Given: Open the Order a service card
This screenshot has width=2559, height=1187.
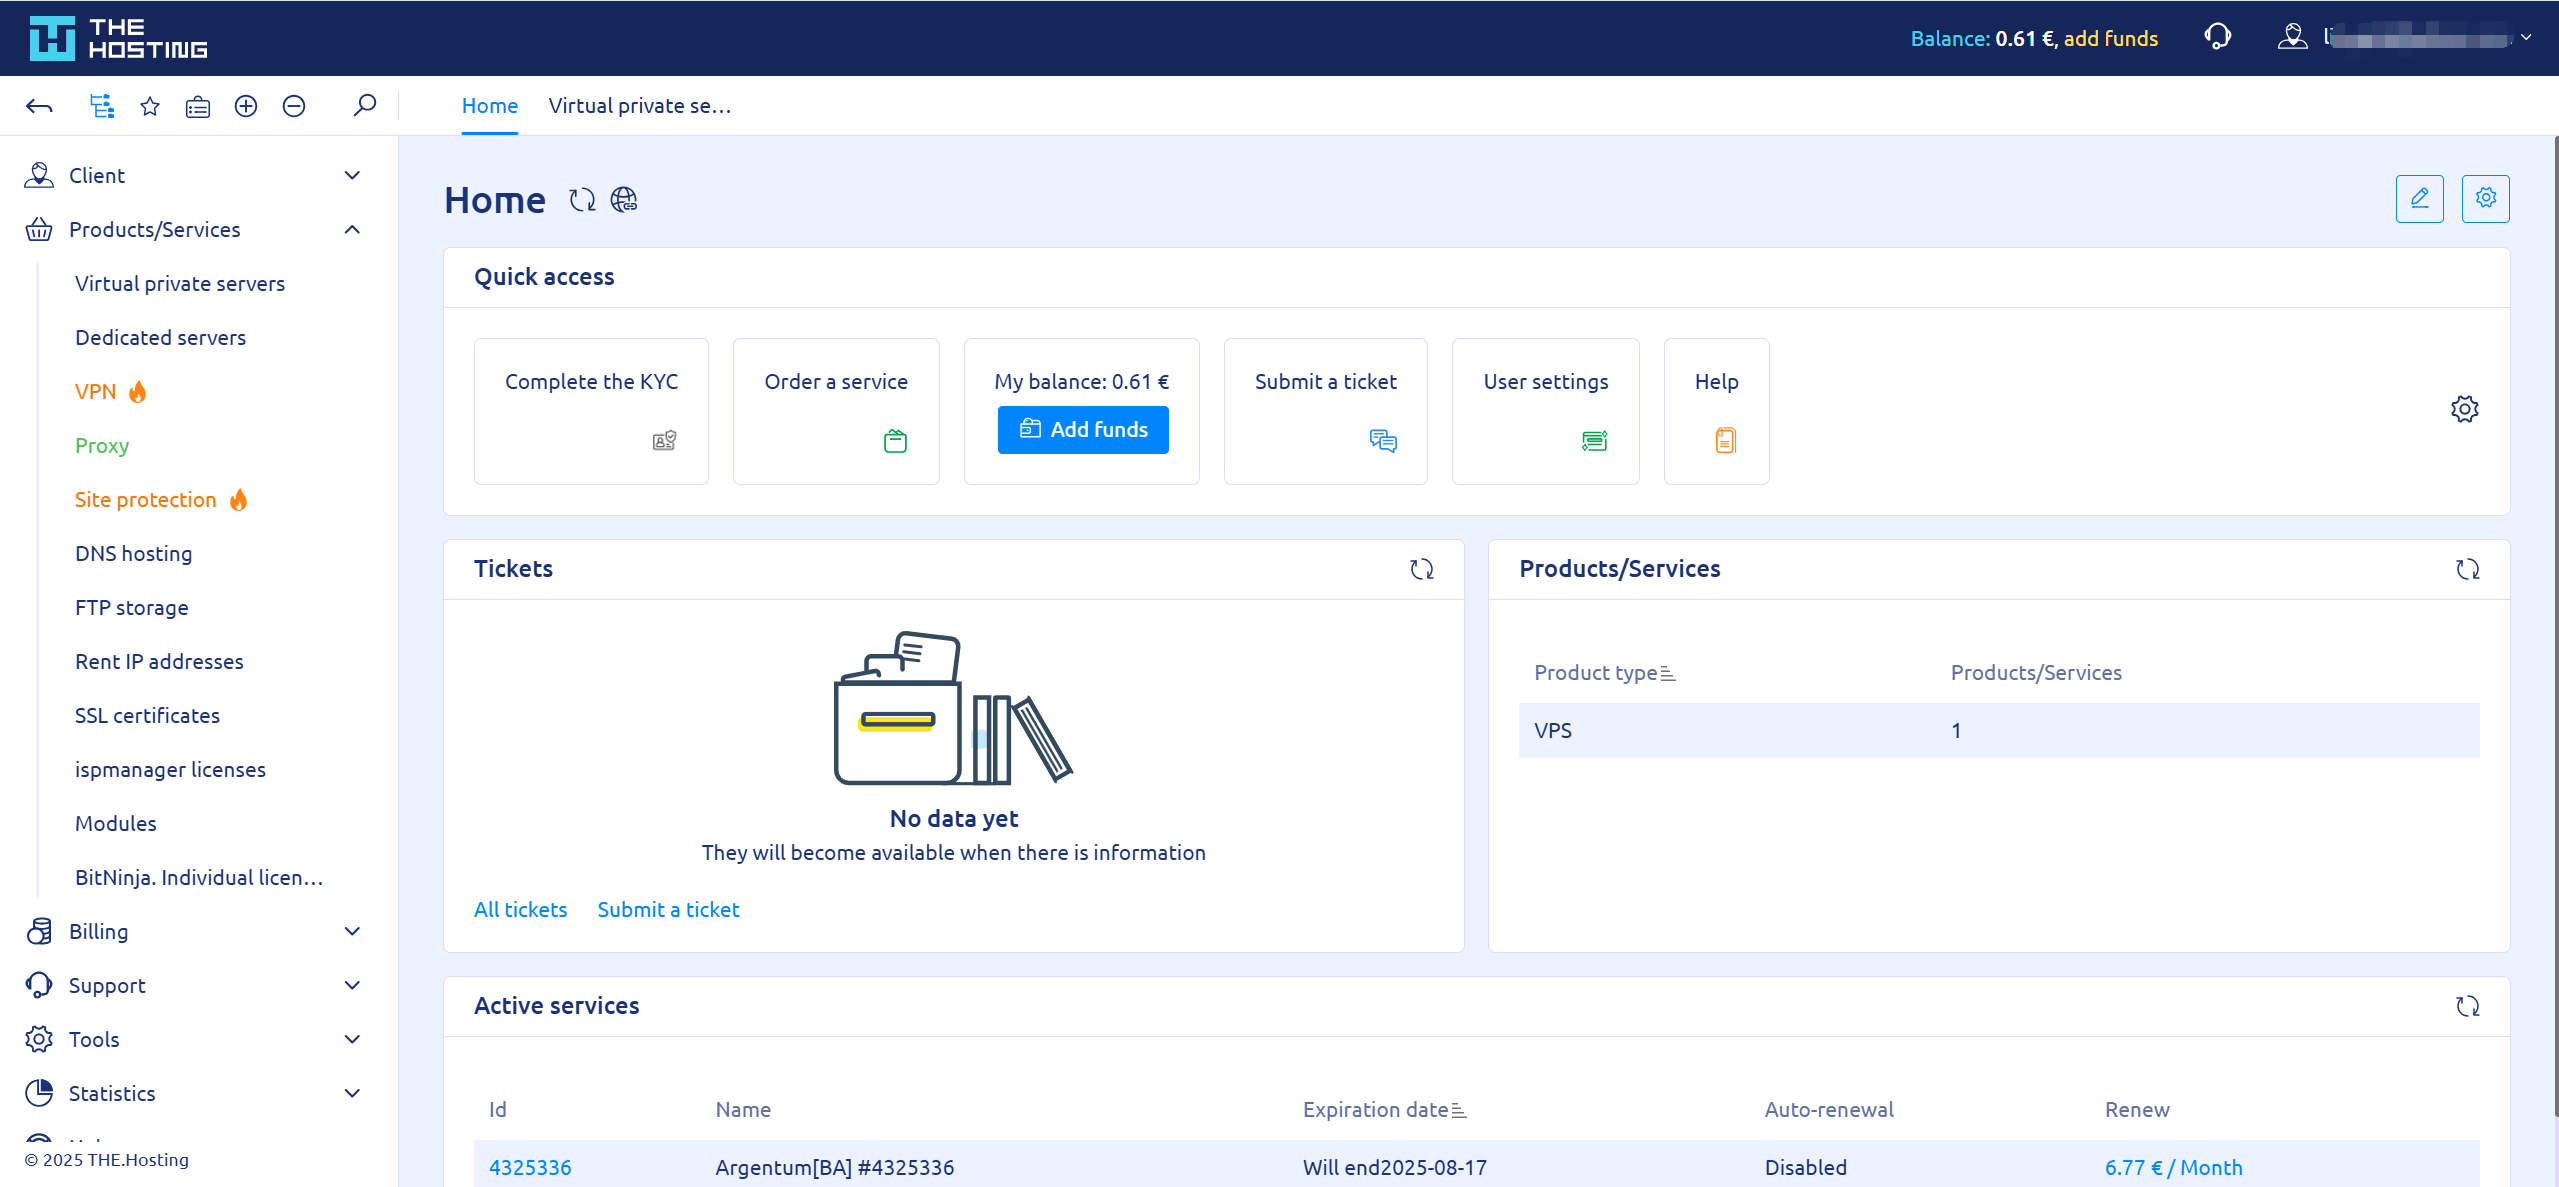Looking at the screenshot, I should tap(836, 411).
